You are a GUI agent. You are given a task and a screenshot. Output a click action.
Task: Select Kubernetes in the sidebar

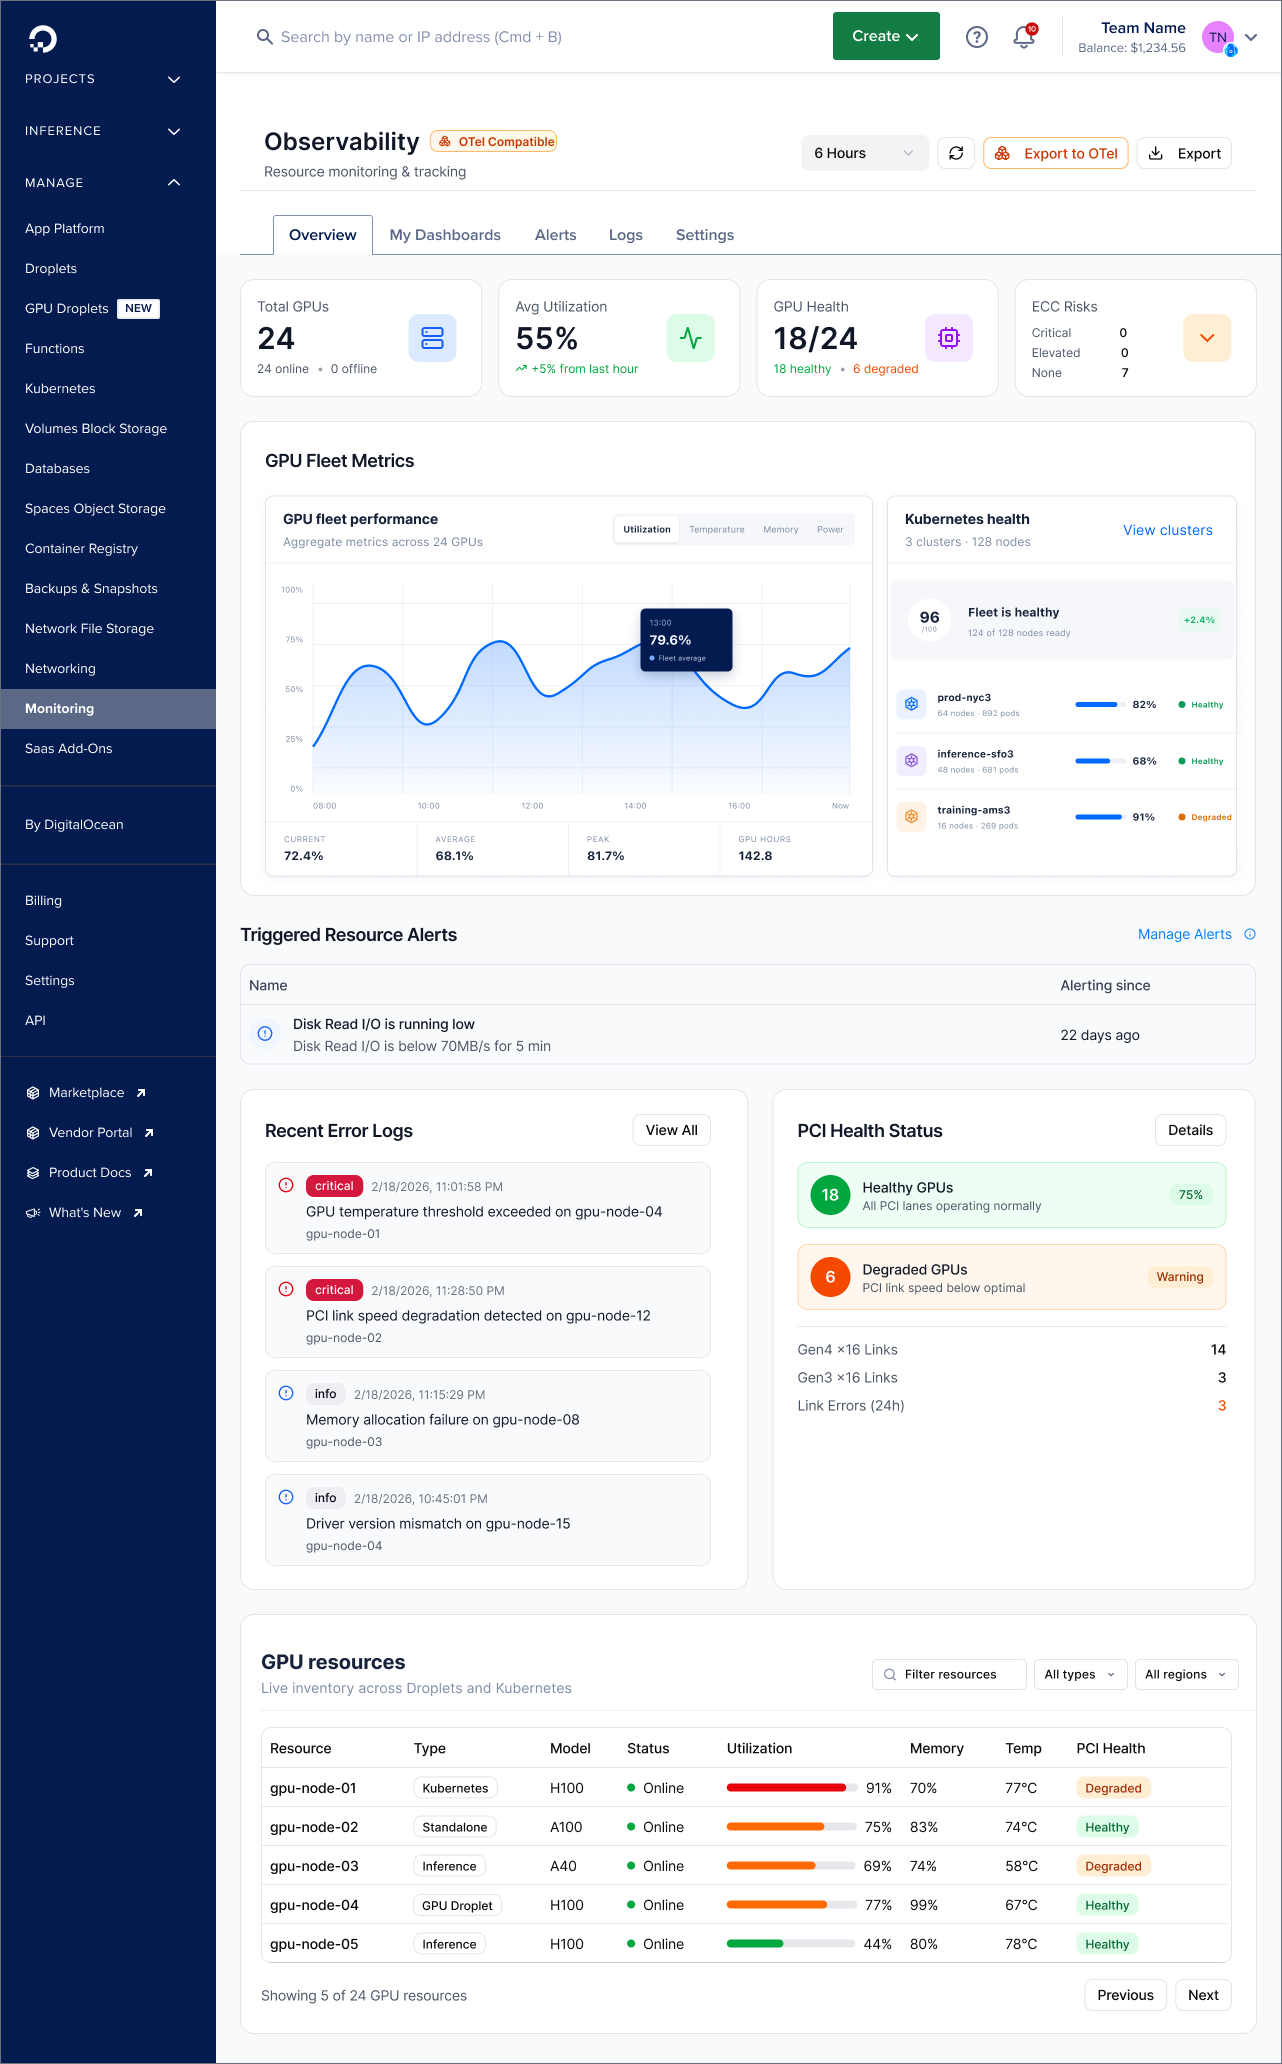[60, 389]
